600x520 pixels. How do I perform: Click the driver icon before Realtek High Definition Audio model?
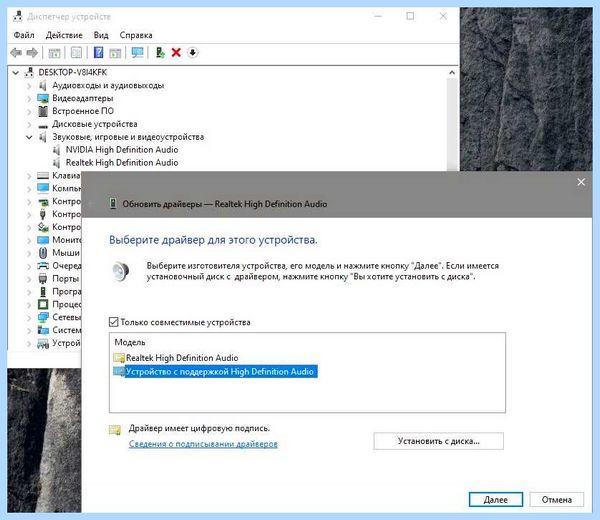[x=119, y=358]
